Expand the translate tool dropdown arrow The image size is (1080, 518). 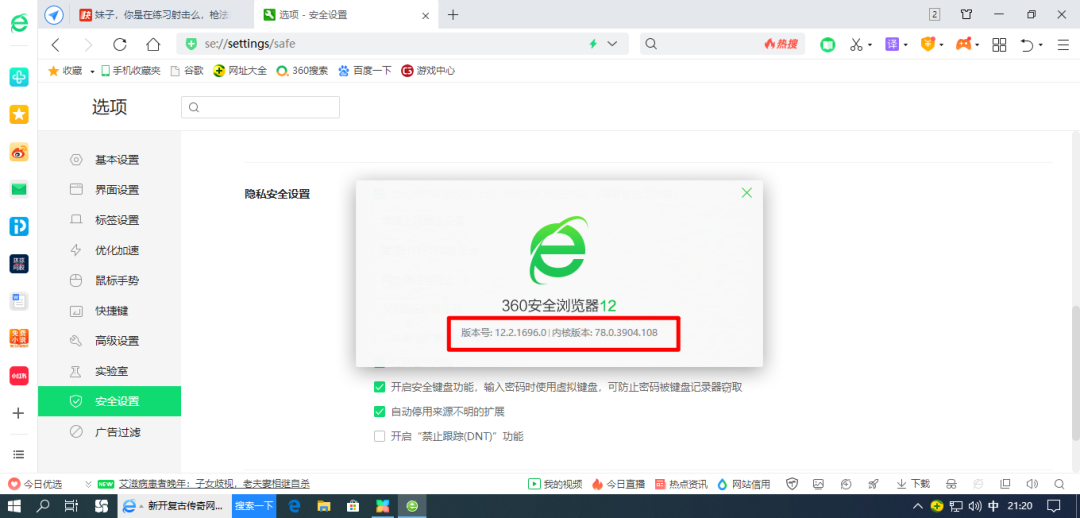pyautogui.click(x=906, y=45)
